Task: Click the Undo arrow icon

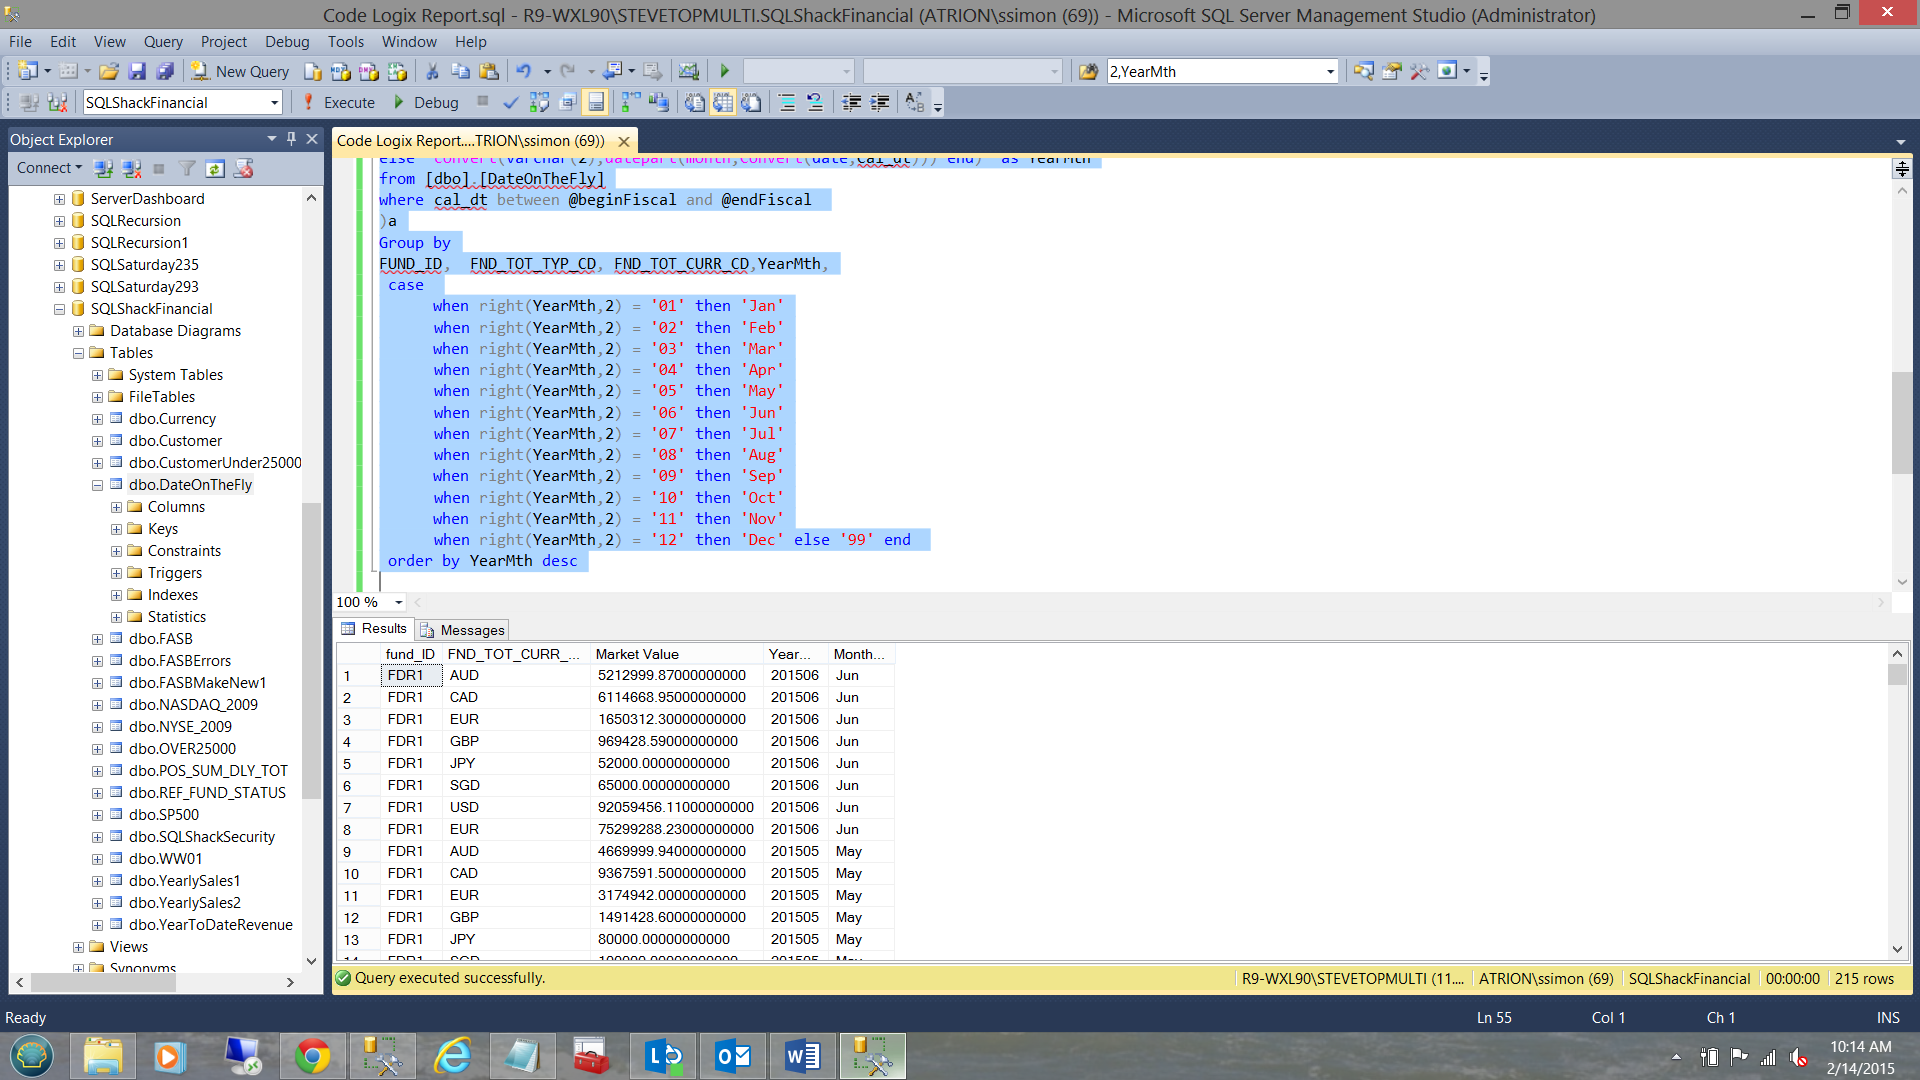Action: (x=523, y=71)
